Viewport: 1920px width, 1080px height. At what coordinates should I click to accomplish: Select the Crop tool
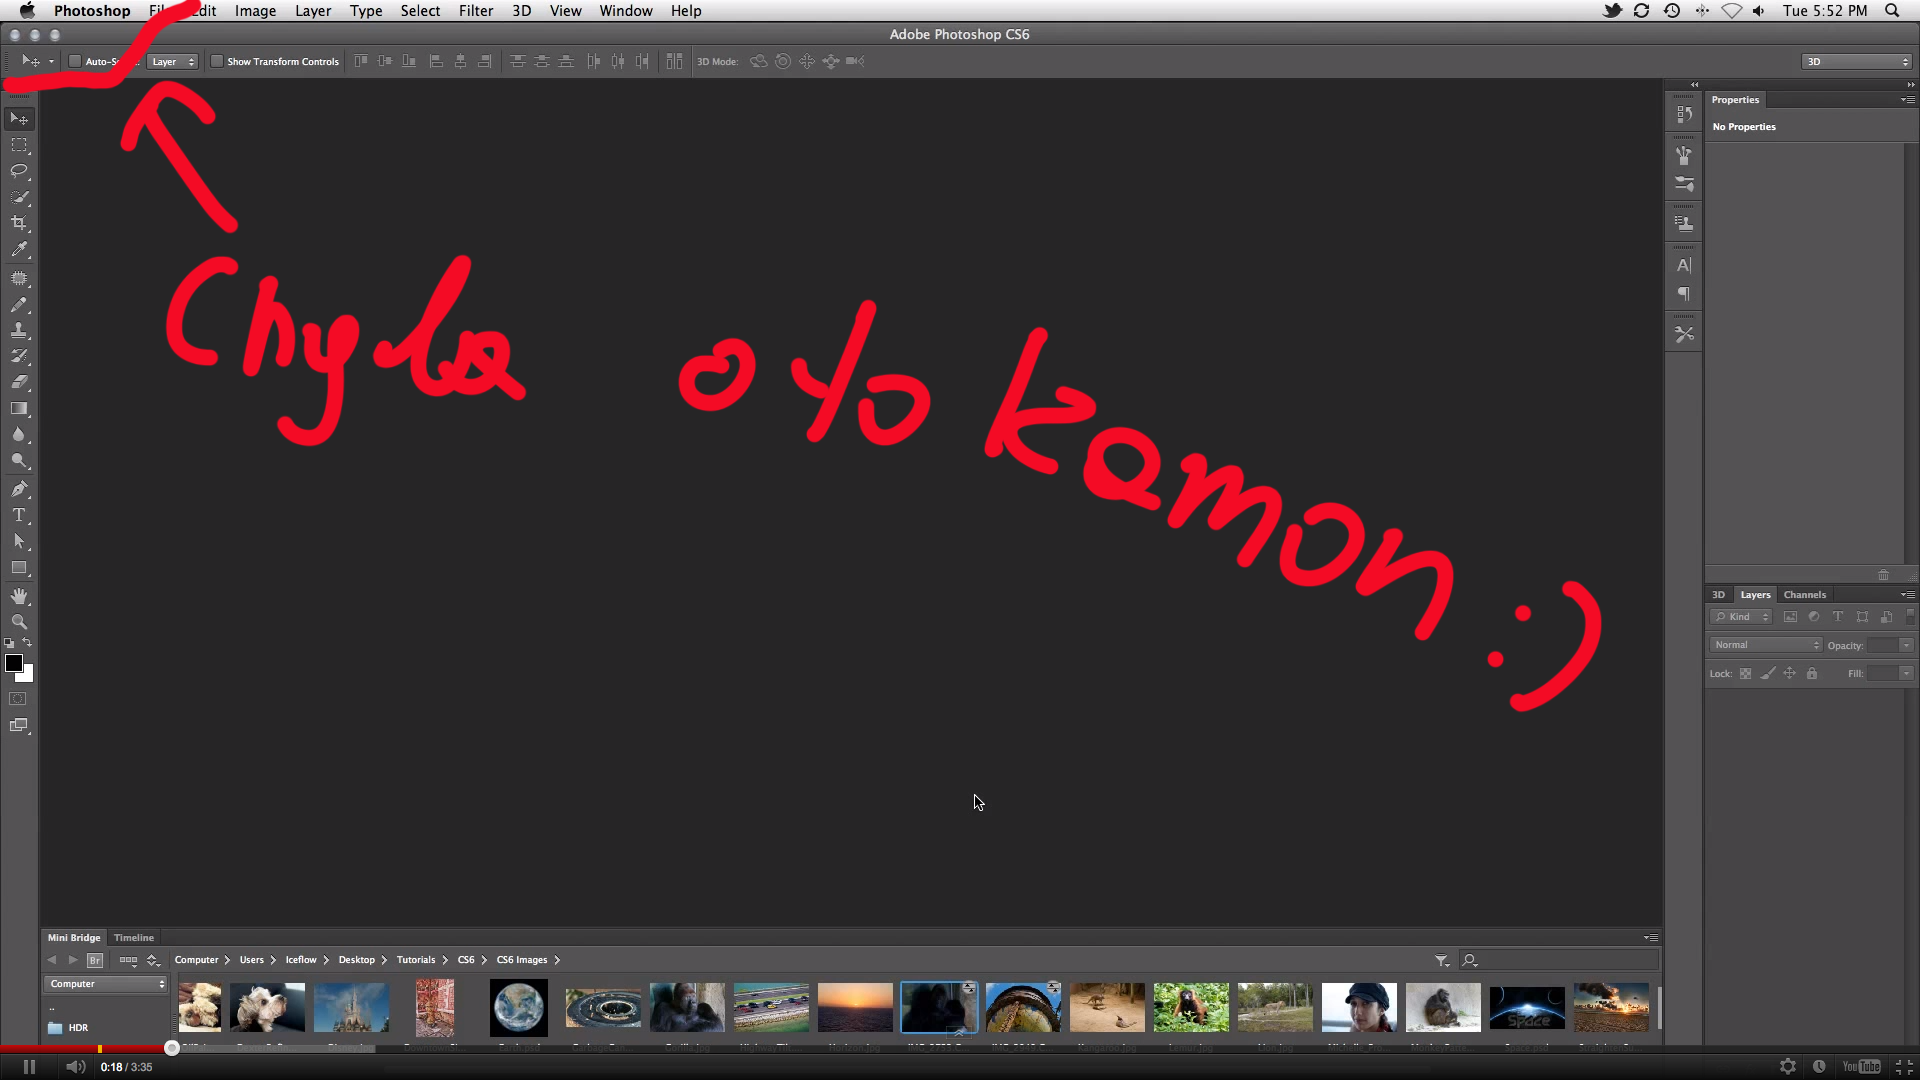19,223
